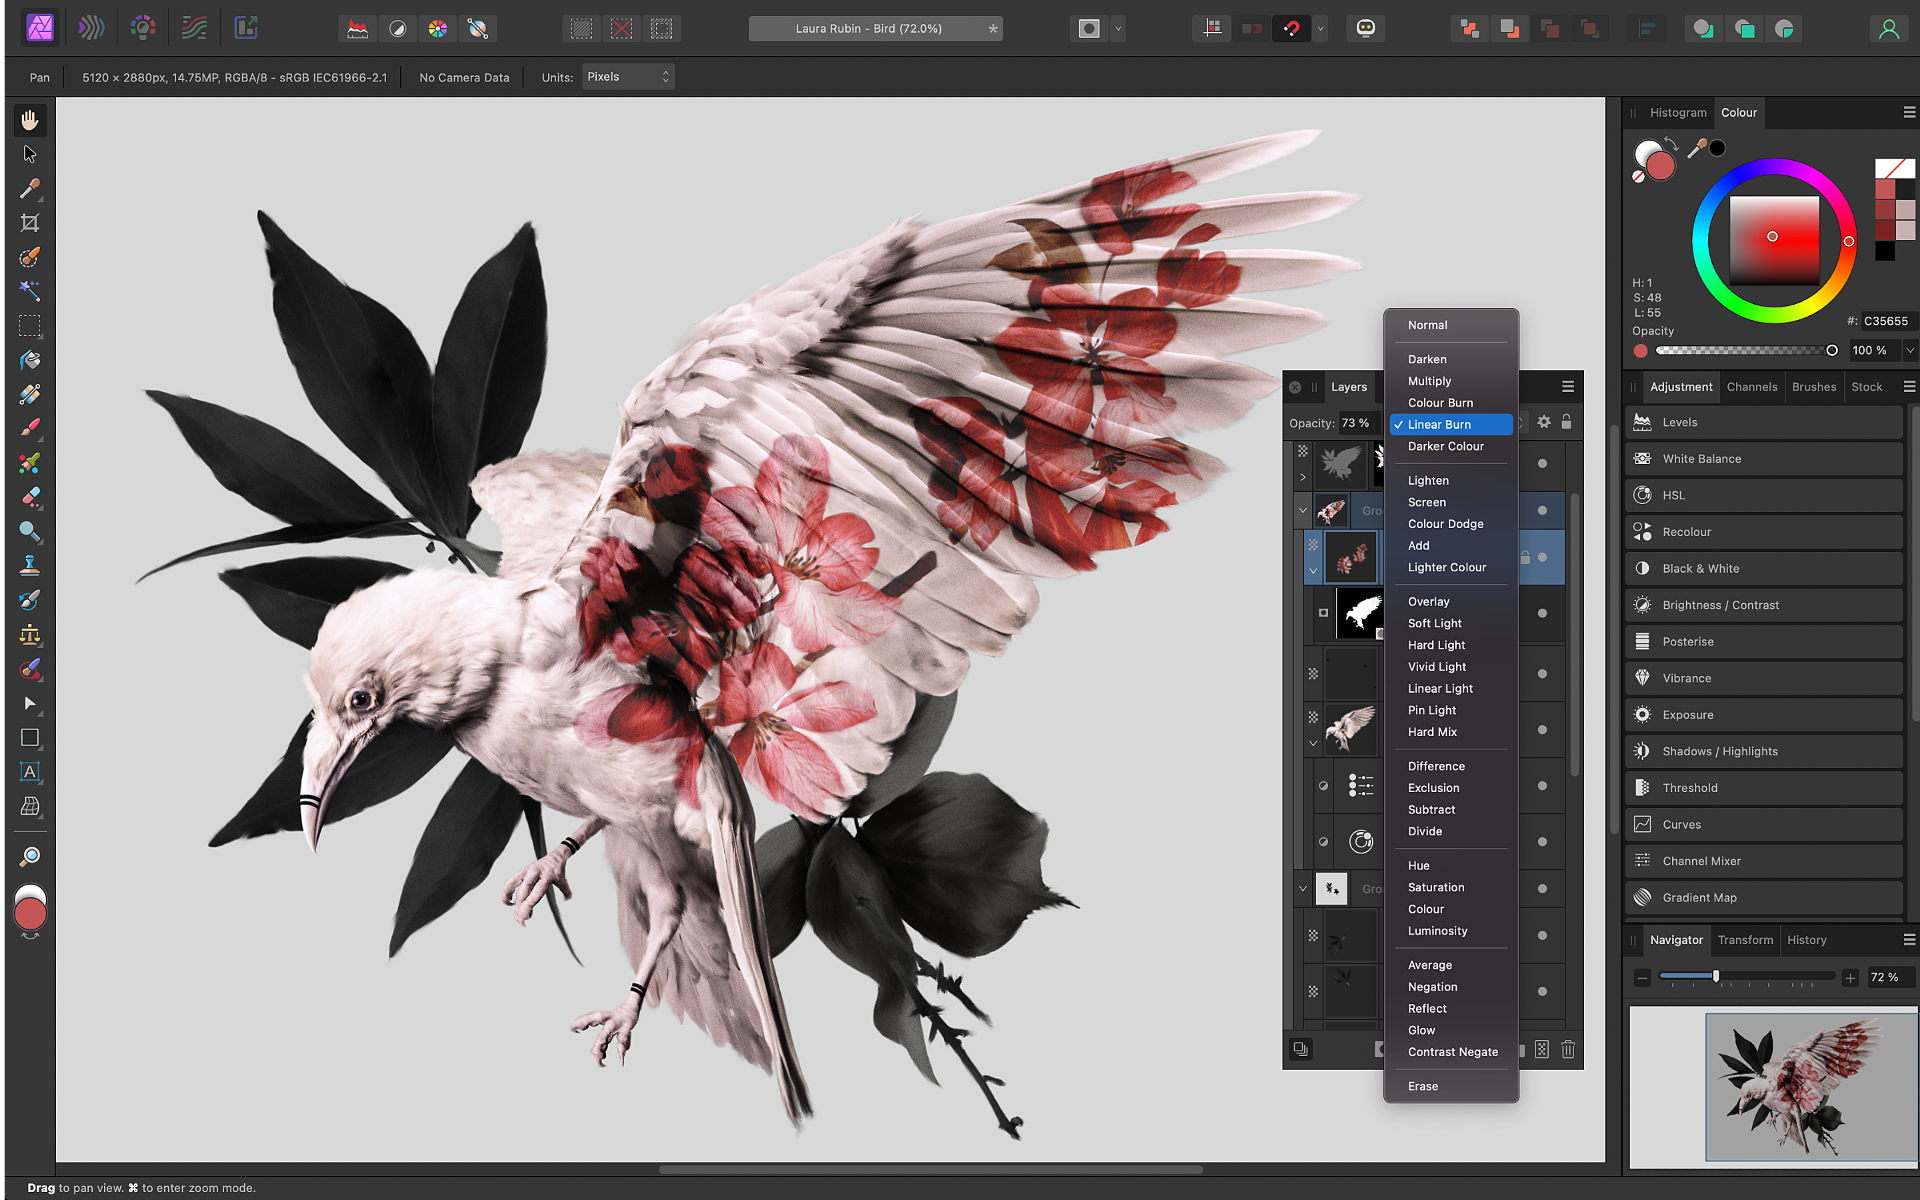Select the Move tool in toolbar

point(30,153)
